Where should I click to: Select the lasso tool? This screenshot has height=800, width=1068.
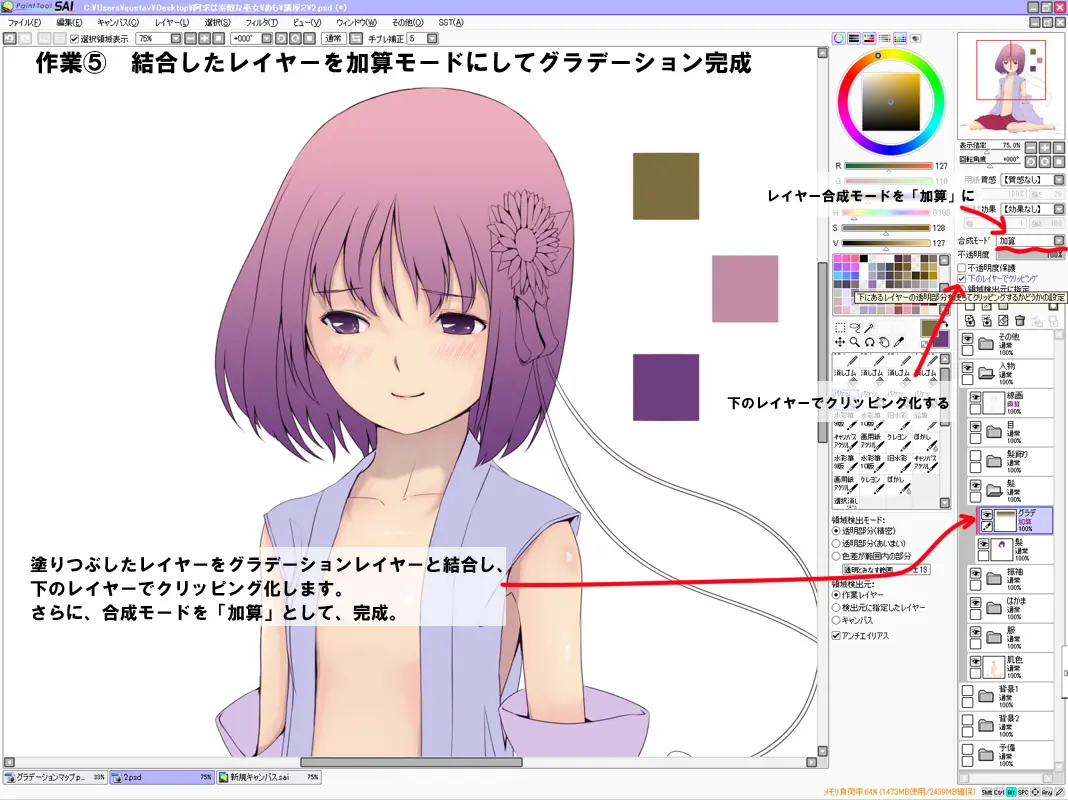tap(855, 328)
